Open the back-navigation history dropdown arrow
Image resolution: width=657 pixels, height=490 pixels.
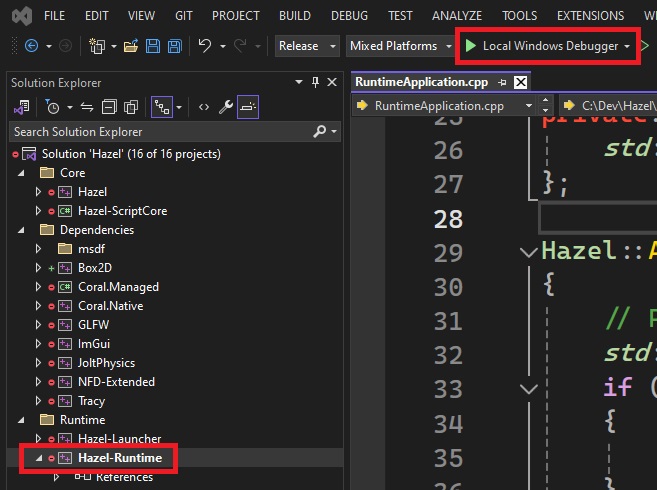point(49,46)
